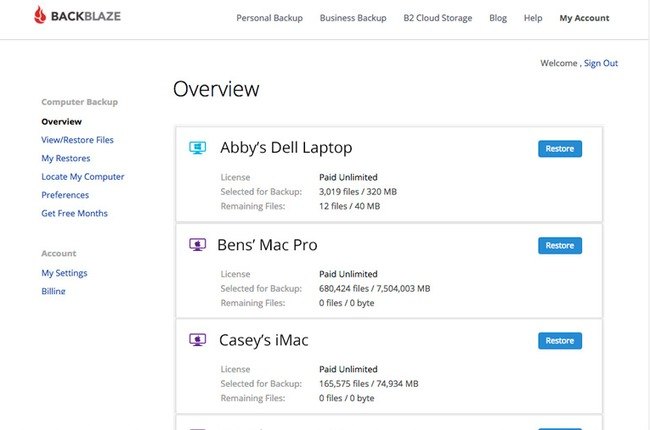Click the Backblaze flame logo
Viewport: 650px width, 430px height.
(40, 15)
